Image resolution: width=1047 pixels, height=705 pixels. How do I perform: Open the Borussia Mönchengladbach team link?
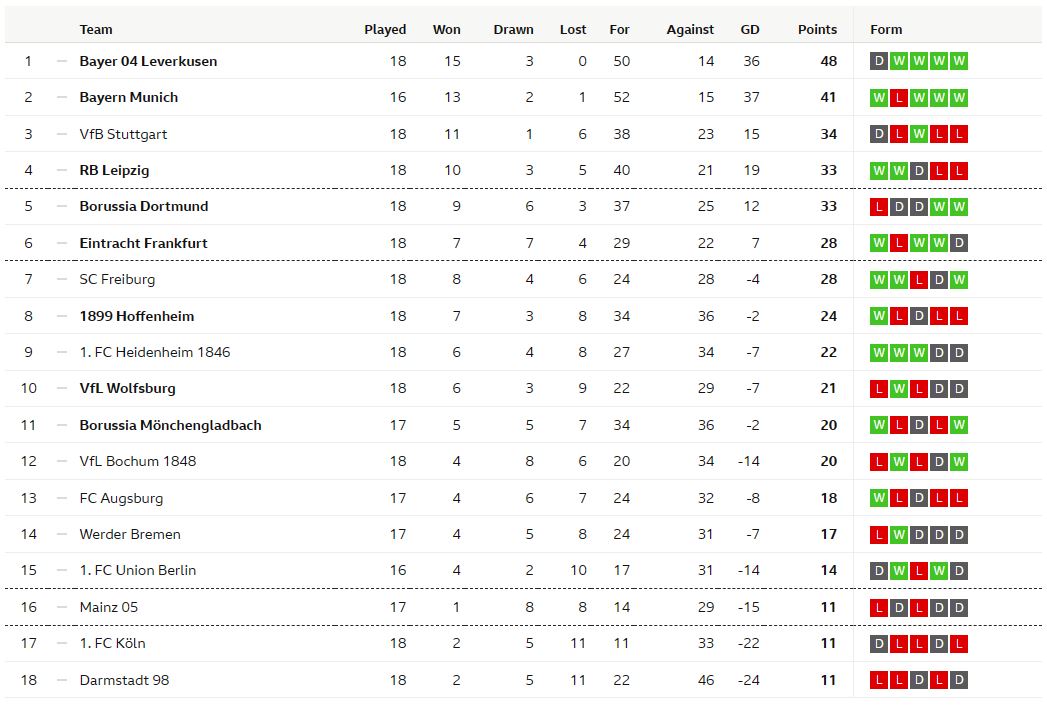click(170, 425)
